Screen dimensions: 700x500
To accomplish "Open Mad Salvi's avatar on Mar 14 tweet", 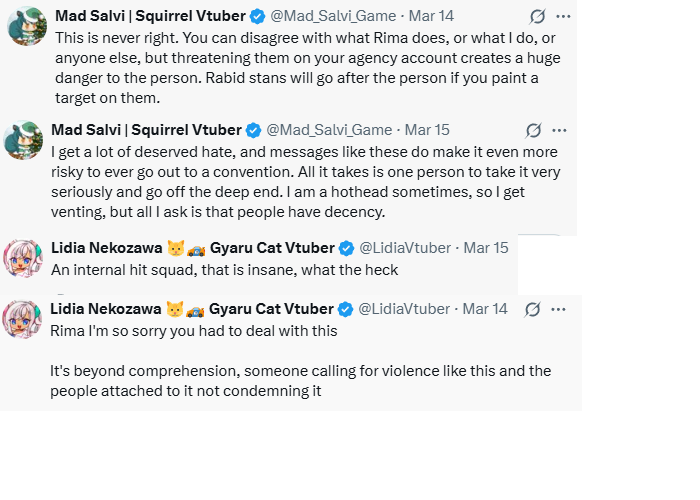I will pos(25,25).
